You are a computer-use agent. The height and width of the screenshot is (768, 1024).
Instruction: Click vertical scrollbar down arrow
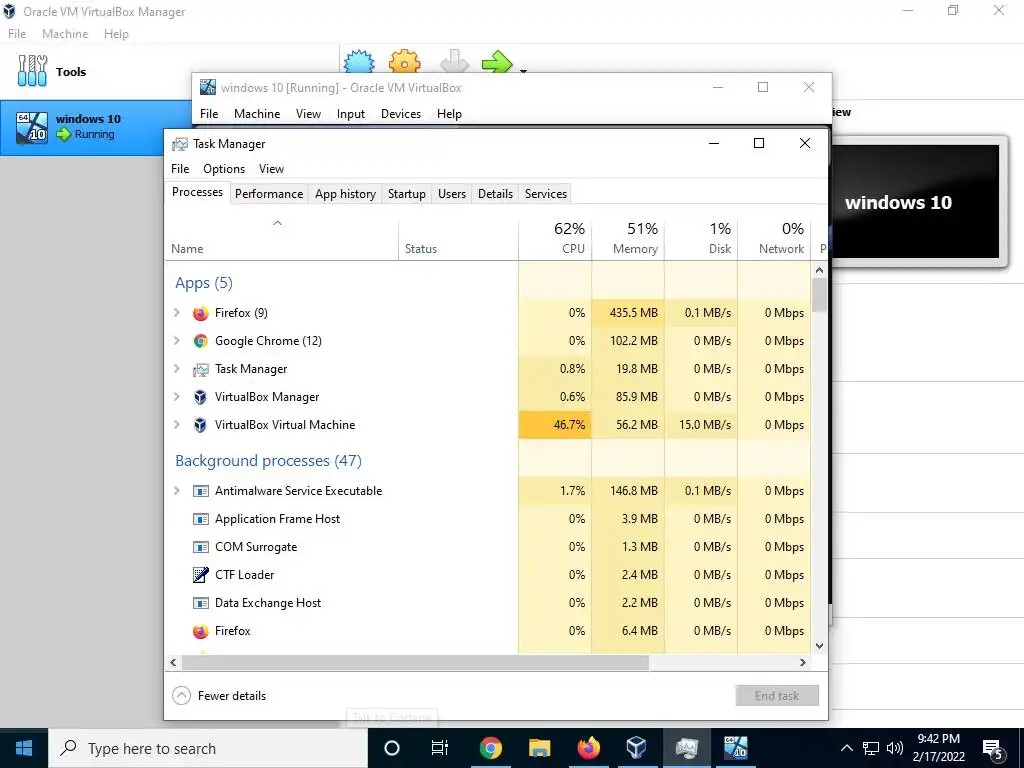(820, 646)
